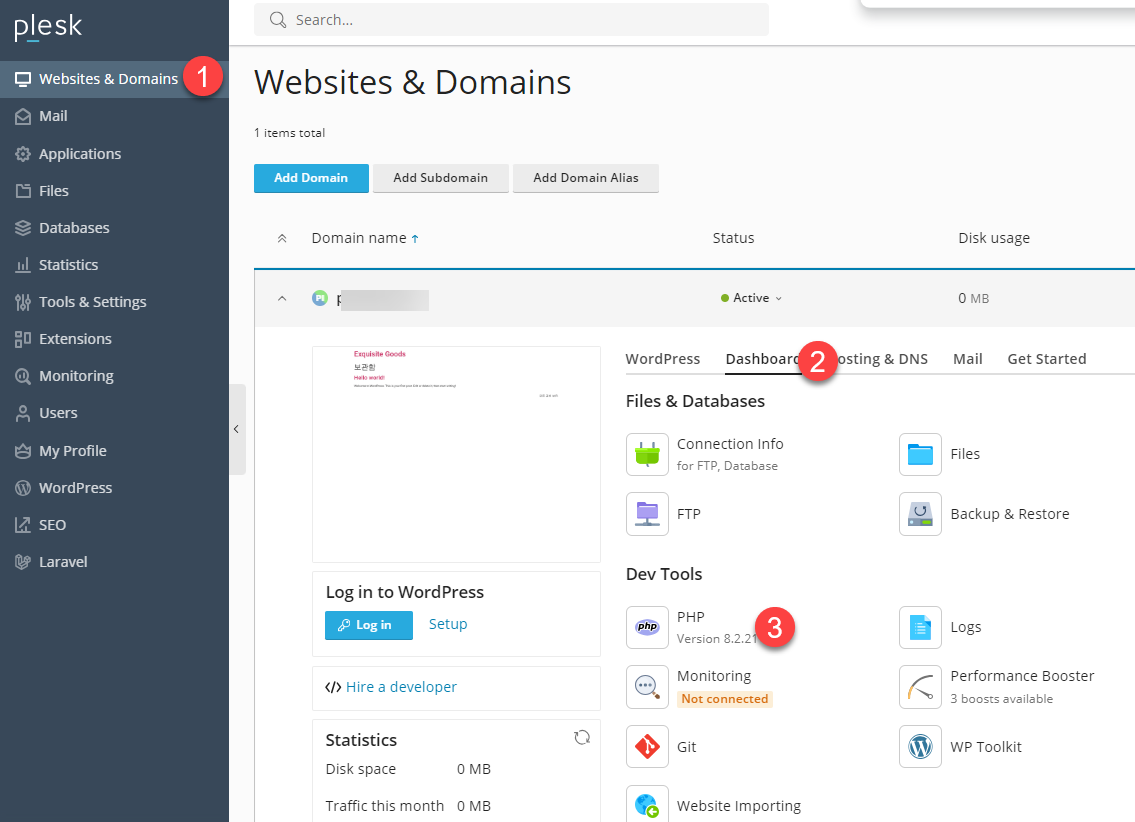Open Connection Info plug icon
Image resolution: width=1135 pixels, height=822 pixels.
[647, 454]
